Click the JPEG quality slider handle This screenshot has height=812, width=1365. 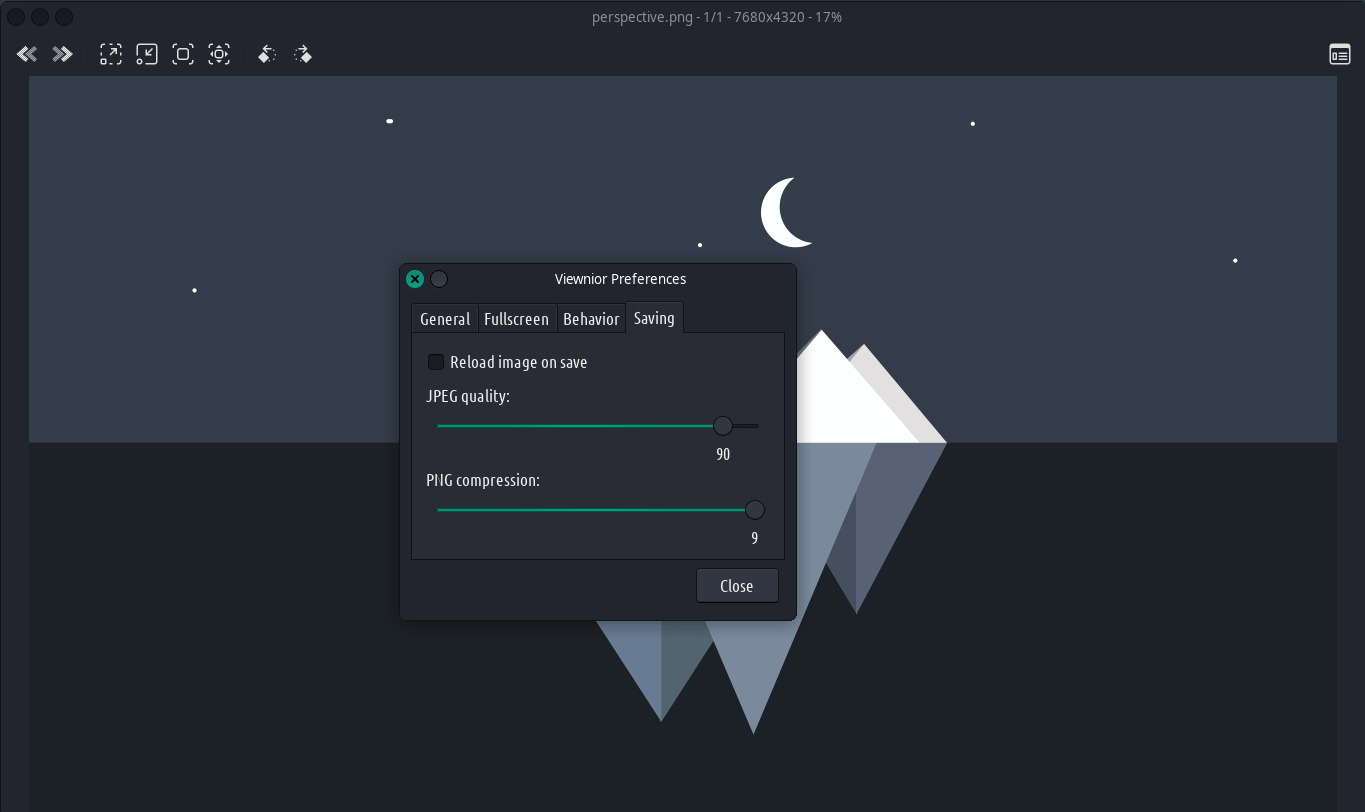723,426
